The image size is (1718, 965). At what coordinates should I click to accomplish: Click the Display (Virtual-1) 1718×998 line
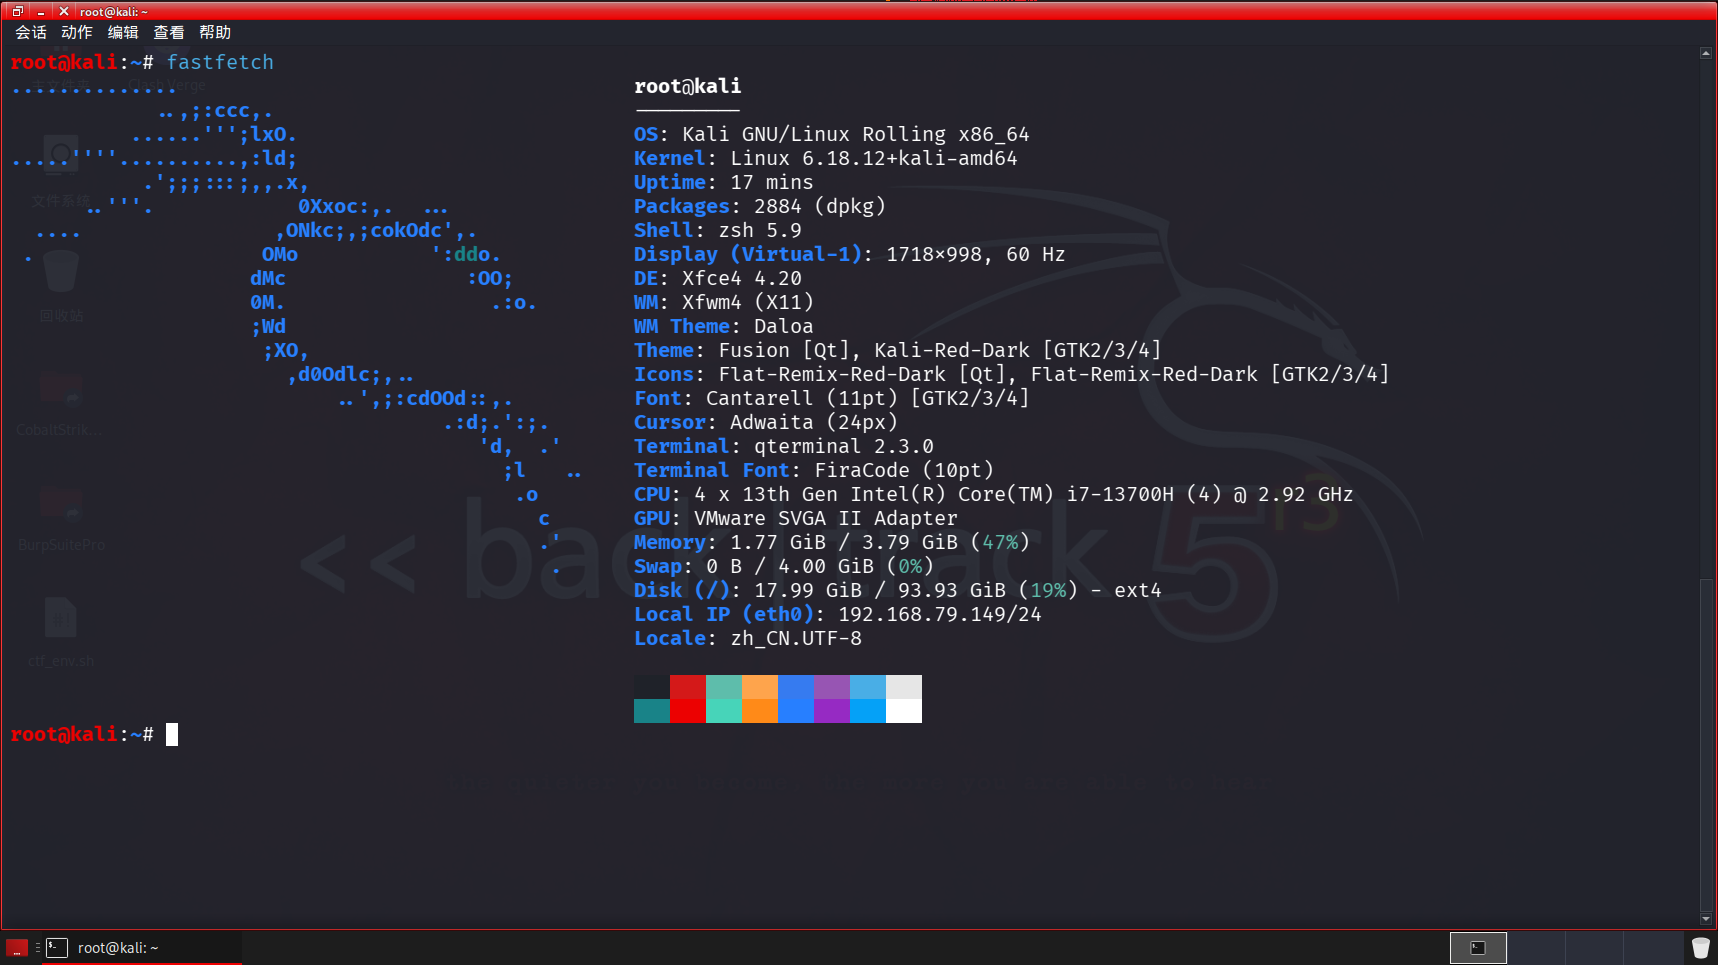tap(849, 254)
